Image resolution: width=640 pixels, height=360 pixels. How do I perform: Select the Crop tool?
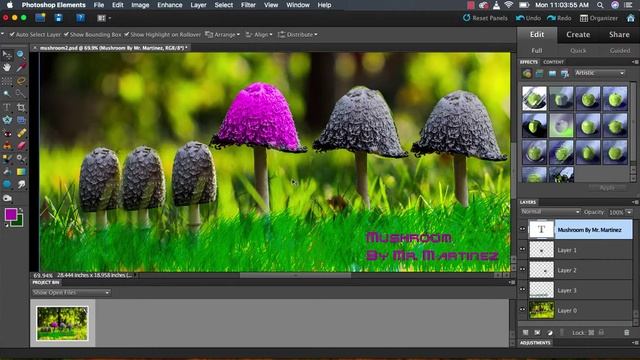pyautogui.click(x=21, y=107)
